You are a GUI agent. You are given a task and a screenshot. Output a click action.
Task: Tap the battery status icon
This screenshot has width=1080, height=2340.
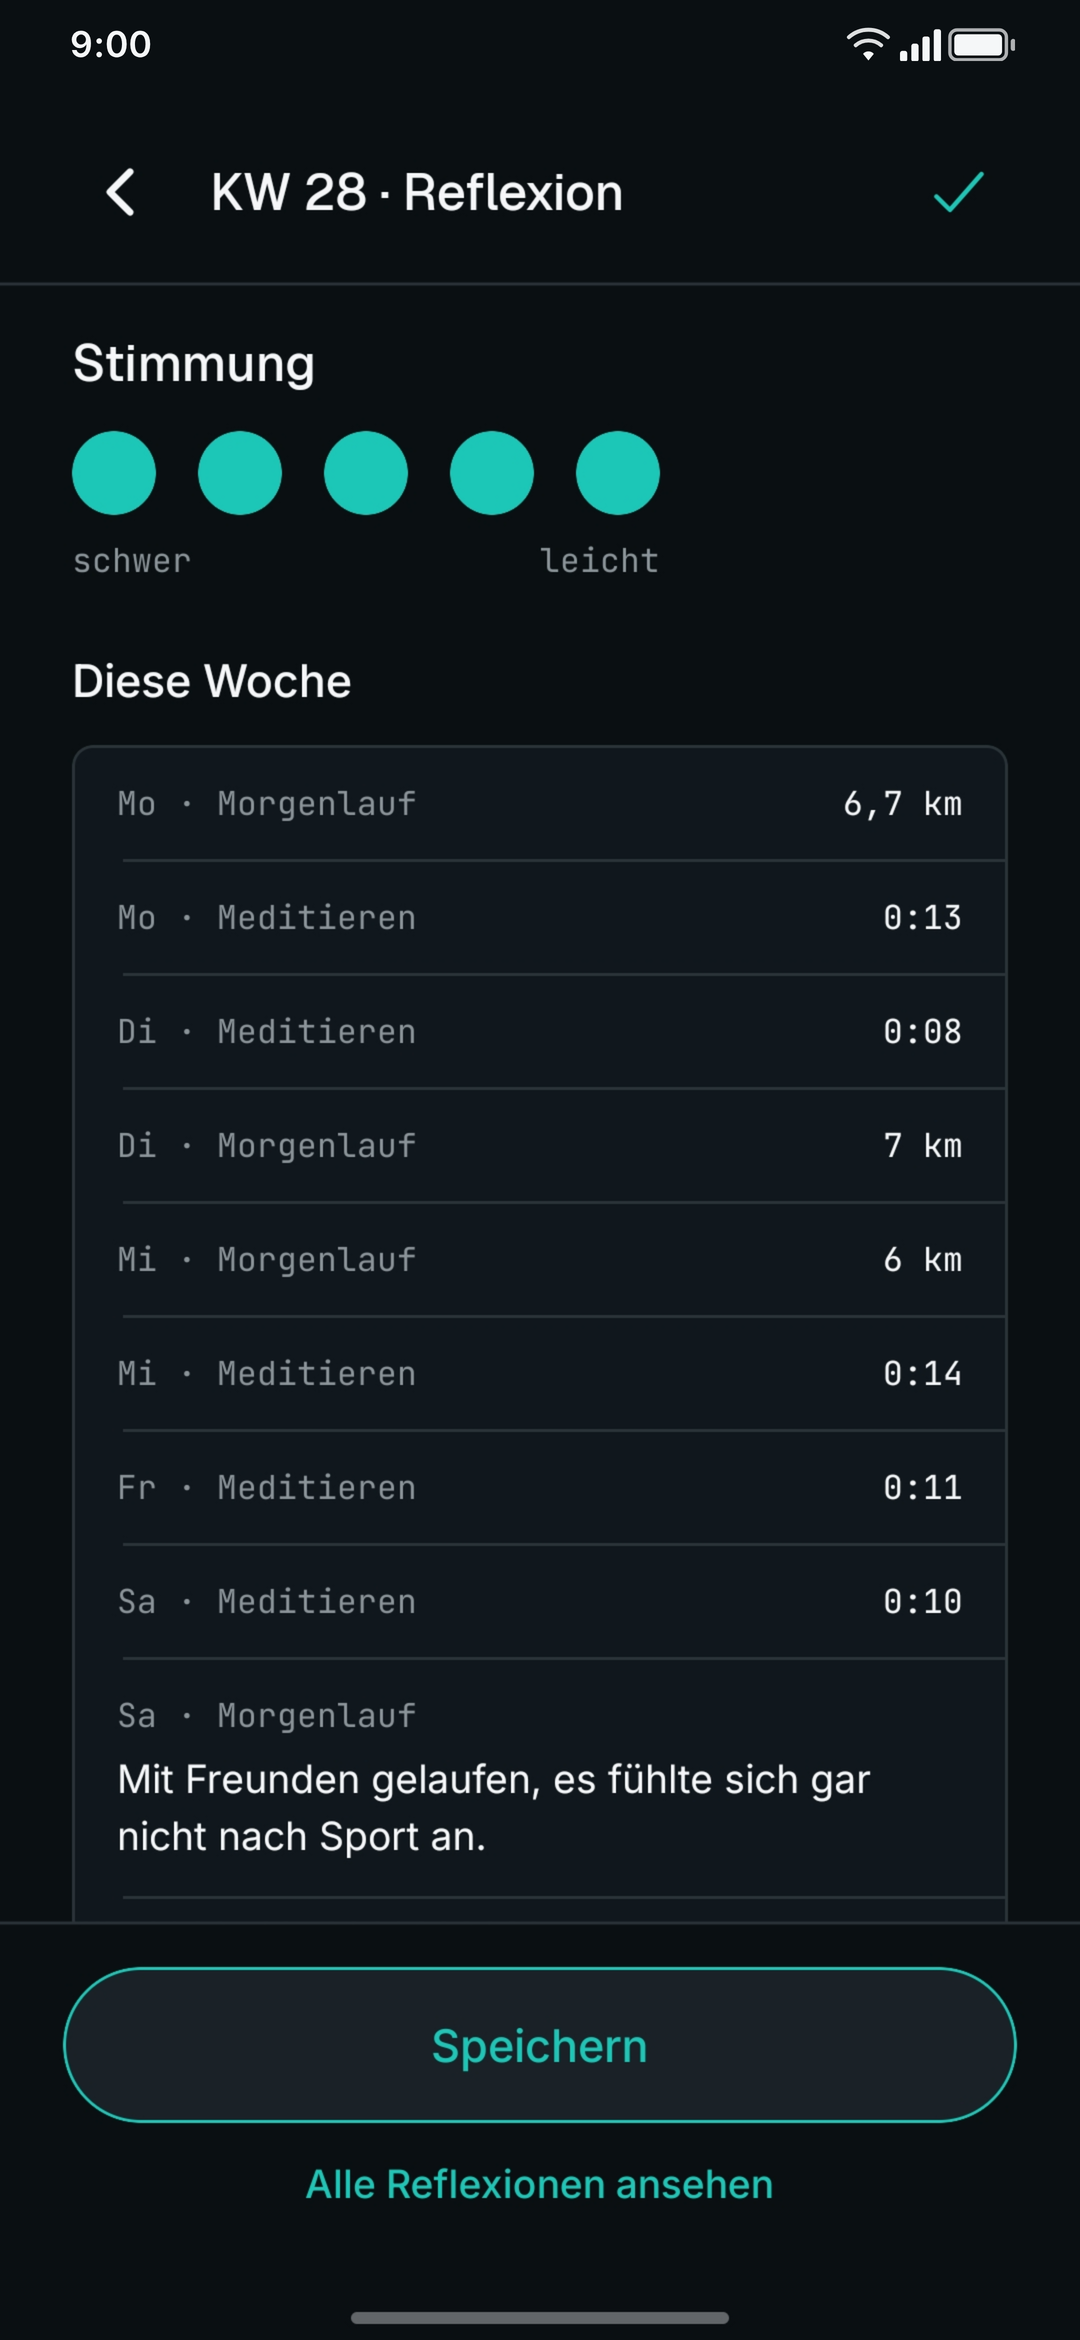point(982,45)
